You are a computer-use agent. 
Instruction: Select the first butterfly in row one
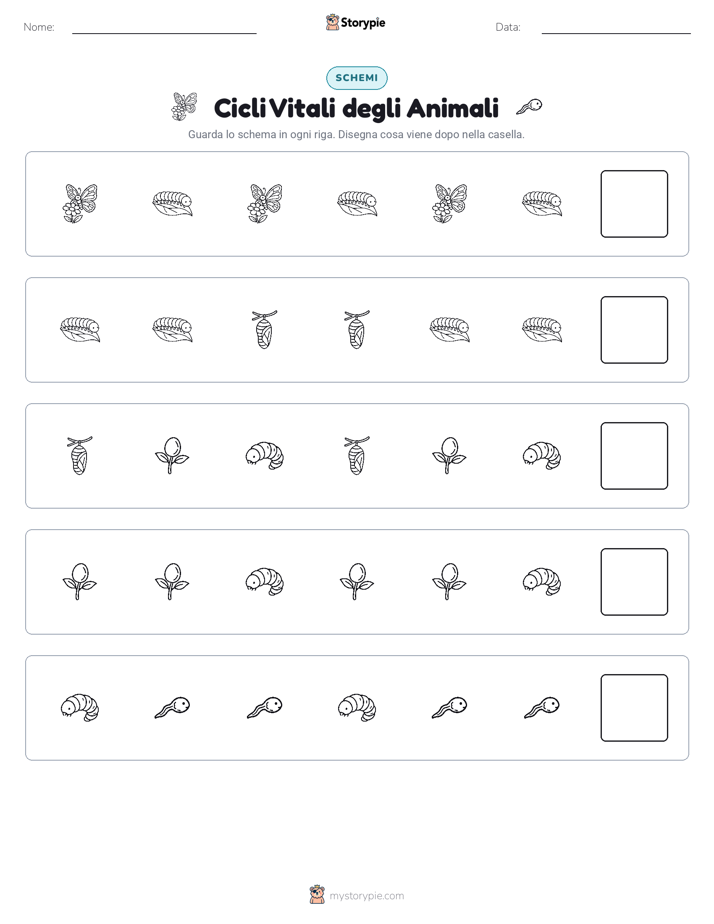(80, 203)
